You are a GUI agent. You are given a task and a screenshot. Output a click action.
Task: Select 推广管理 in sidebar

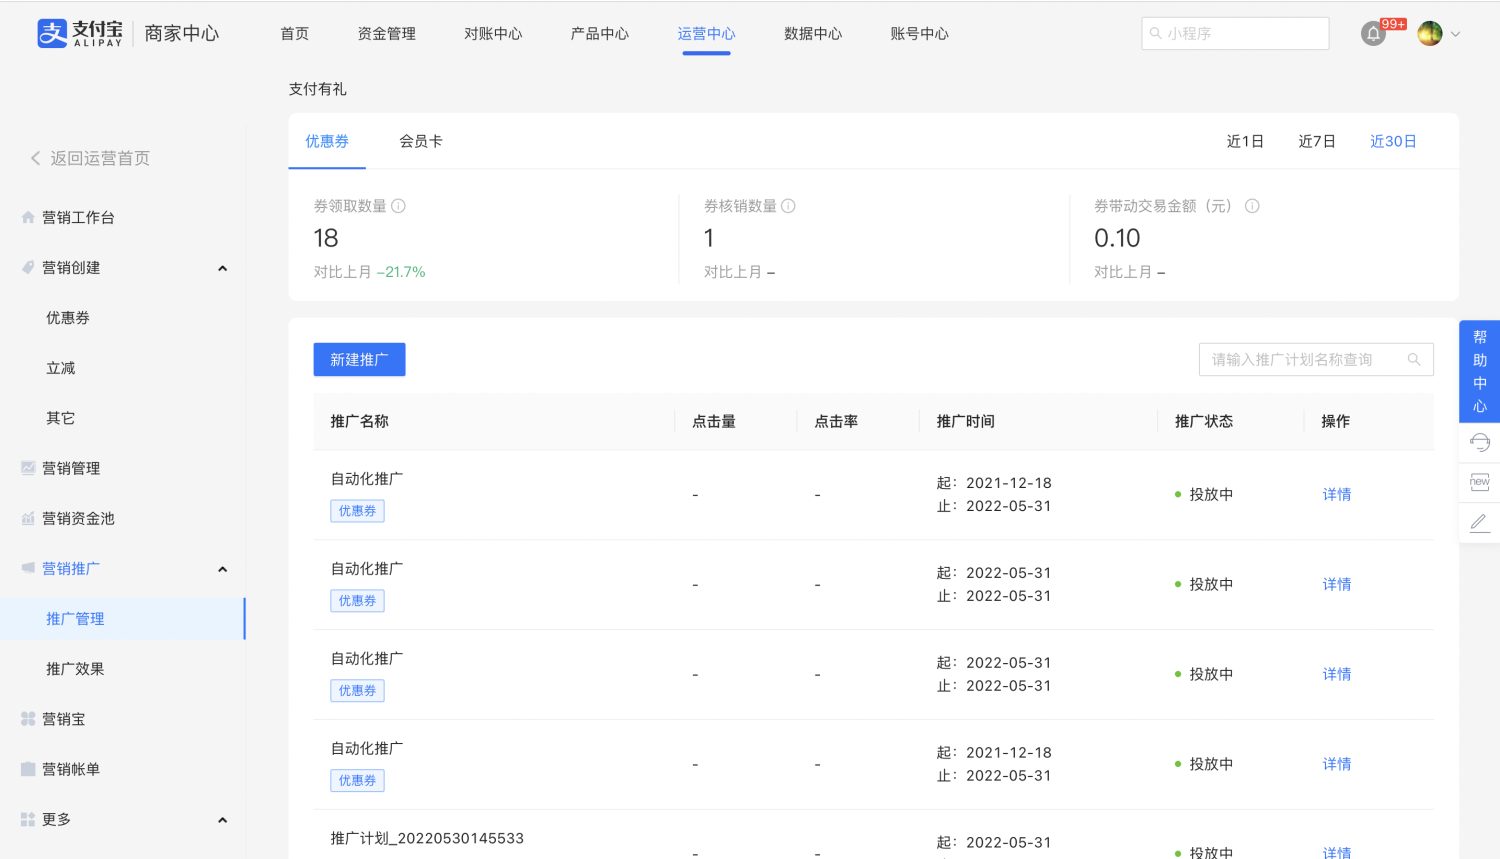122,619
